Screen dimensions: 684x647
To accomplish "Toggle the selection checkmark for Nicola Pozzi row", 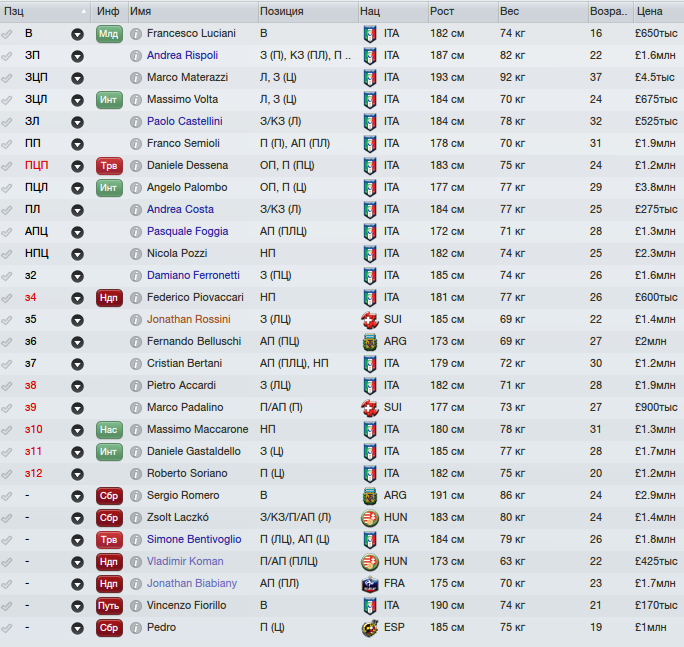I will click(x=8, y=253).
